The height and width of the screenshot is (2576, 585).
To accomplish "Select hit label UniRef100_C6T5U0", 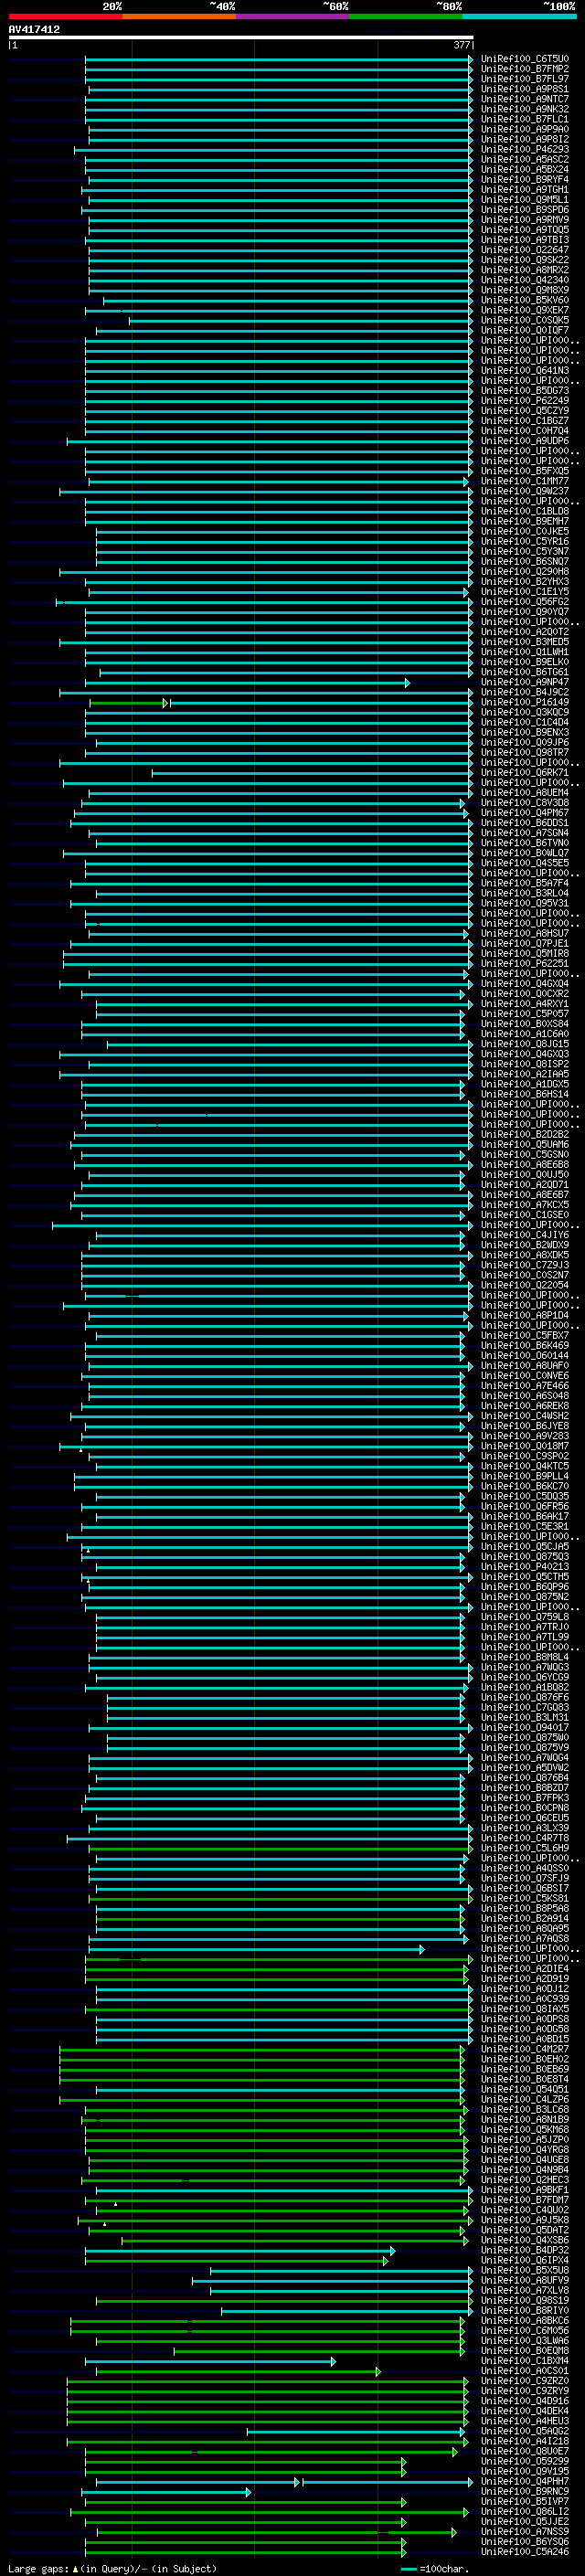I will tap(525, 59).
